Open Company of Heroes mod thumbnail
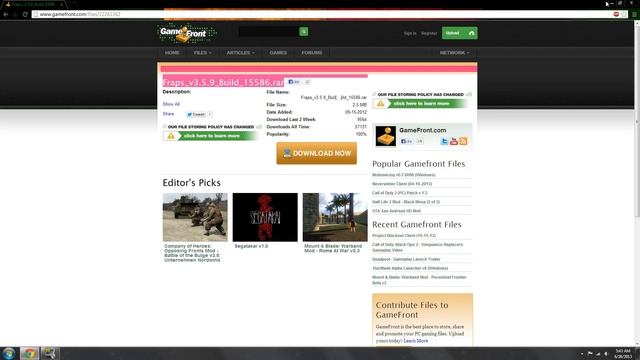 coord(195,217)
